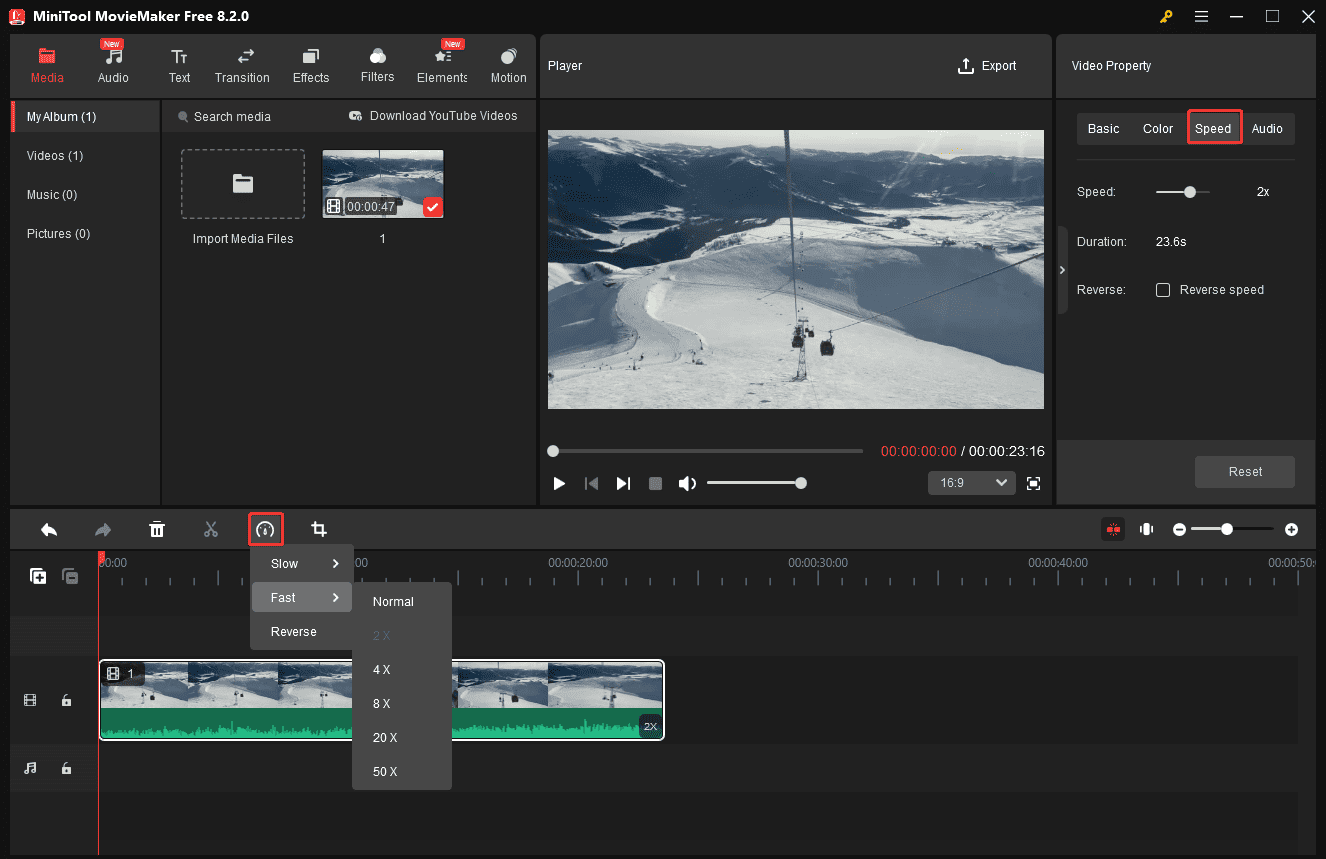The image size is (1326, 859).
Task: Enable the Reverse speed checkbox
Action: coord(1163,290)
